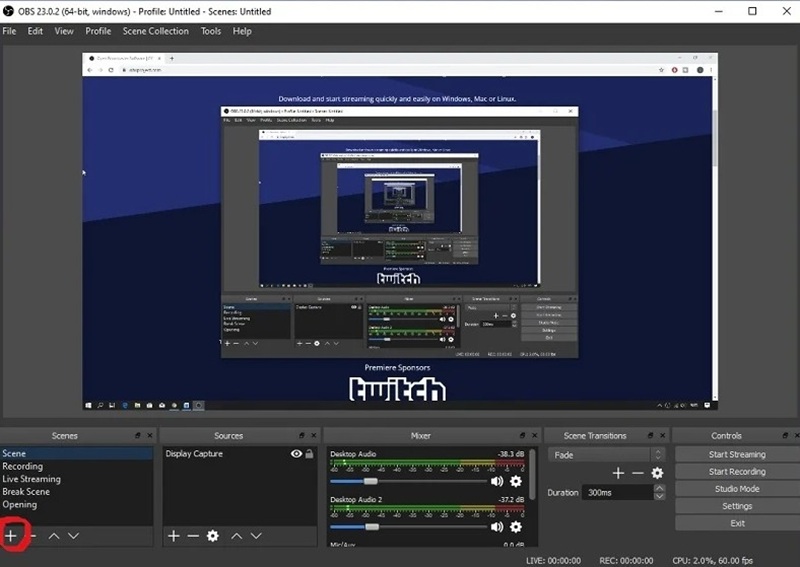Move scene up in Scenes list

[54, 536]
